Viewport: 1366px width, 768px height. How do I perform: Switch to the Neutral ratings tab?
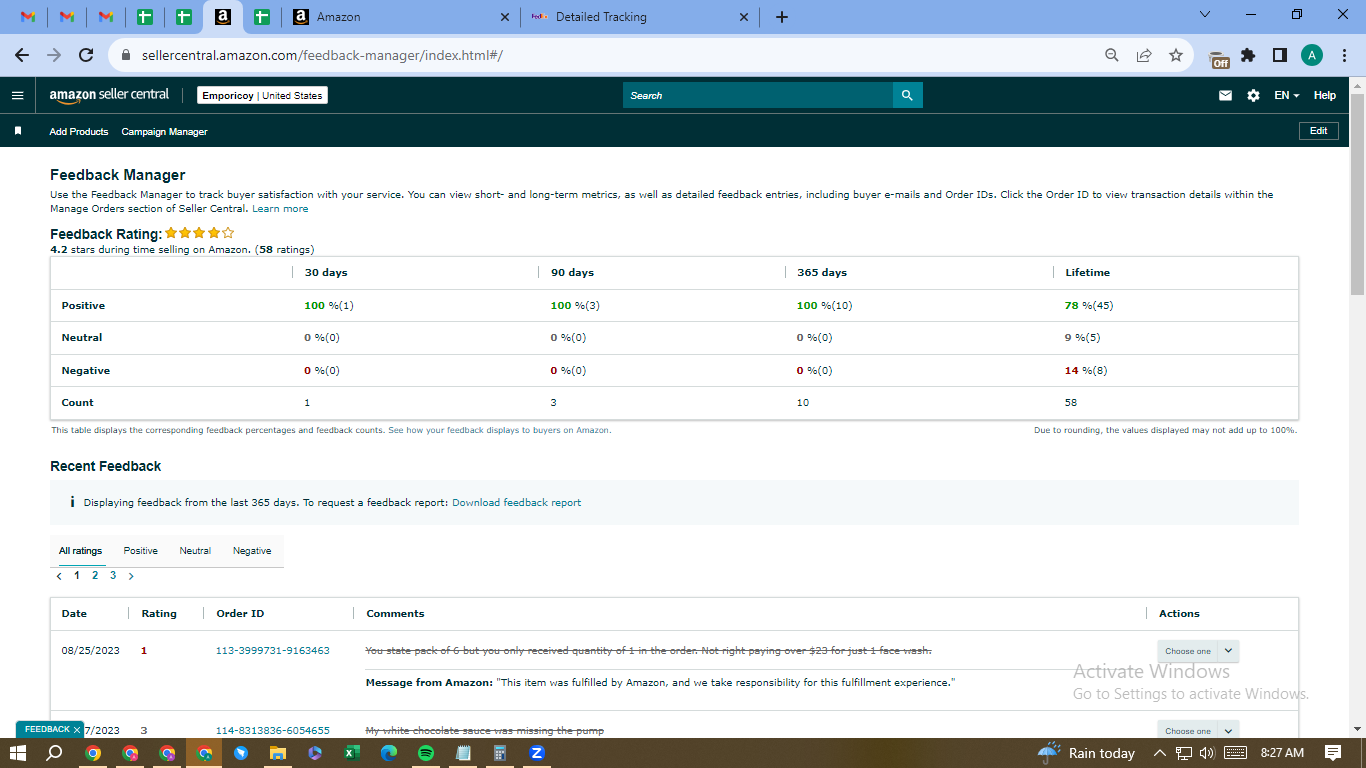(195, 551)
